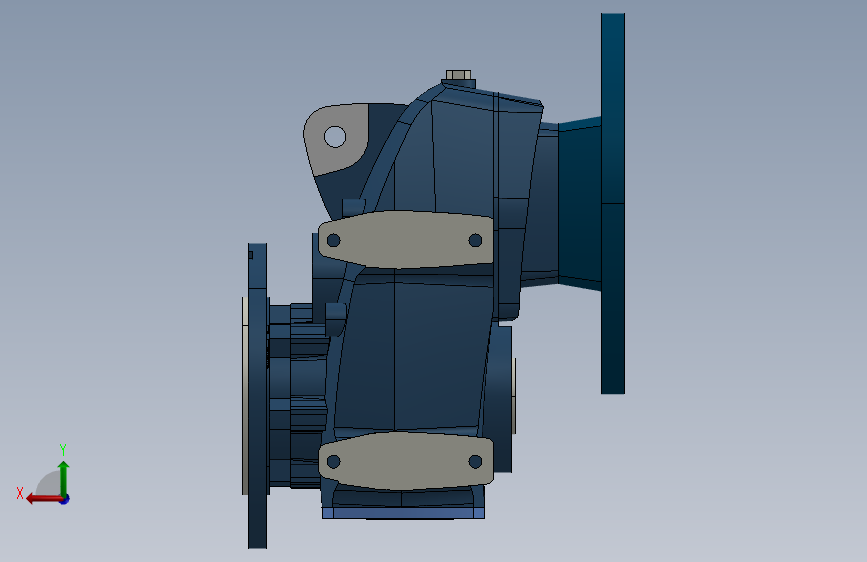Click the blue Z axis dot on the triad
Image resolution: width=867 pixels, height=562 pixels.
coord(65,499)
